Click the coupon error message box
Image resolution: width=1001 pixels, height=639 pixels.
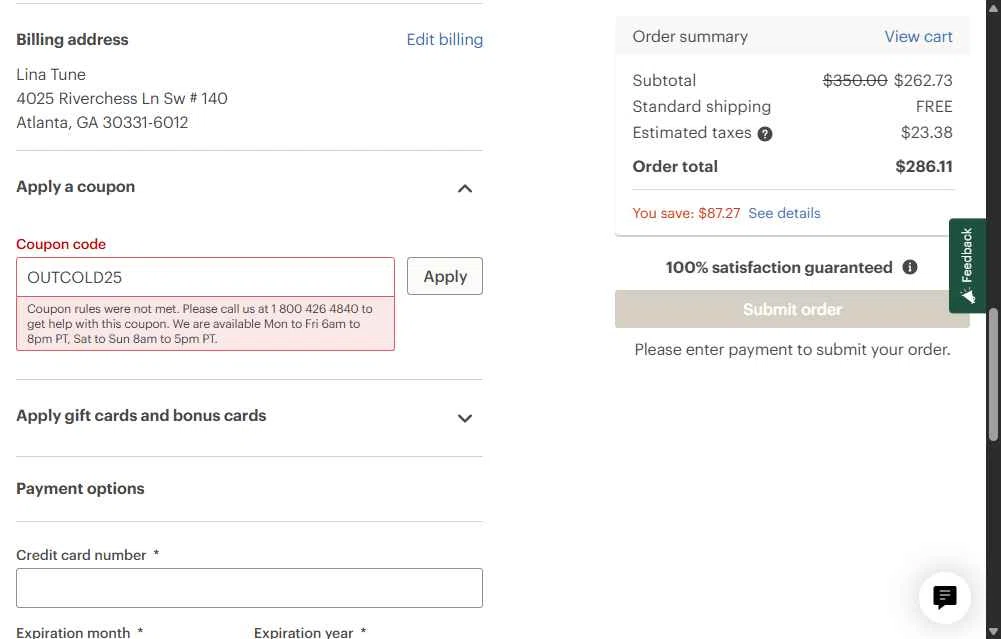pyautogui.click(x=205, y=324)
